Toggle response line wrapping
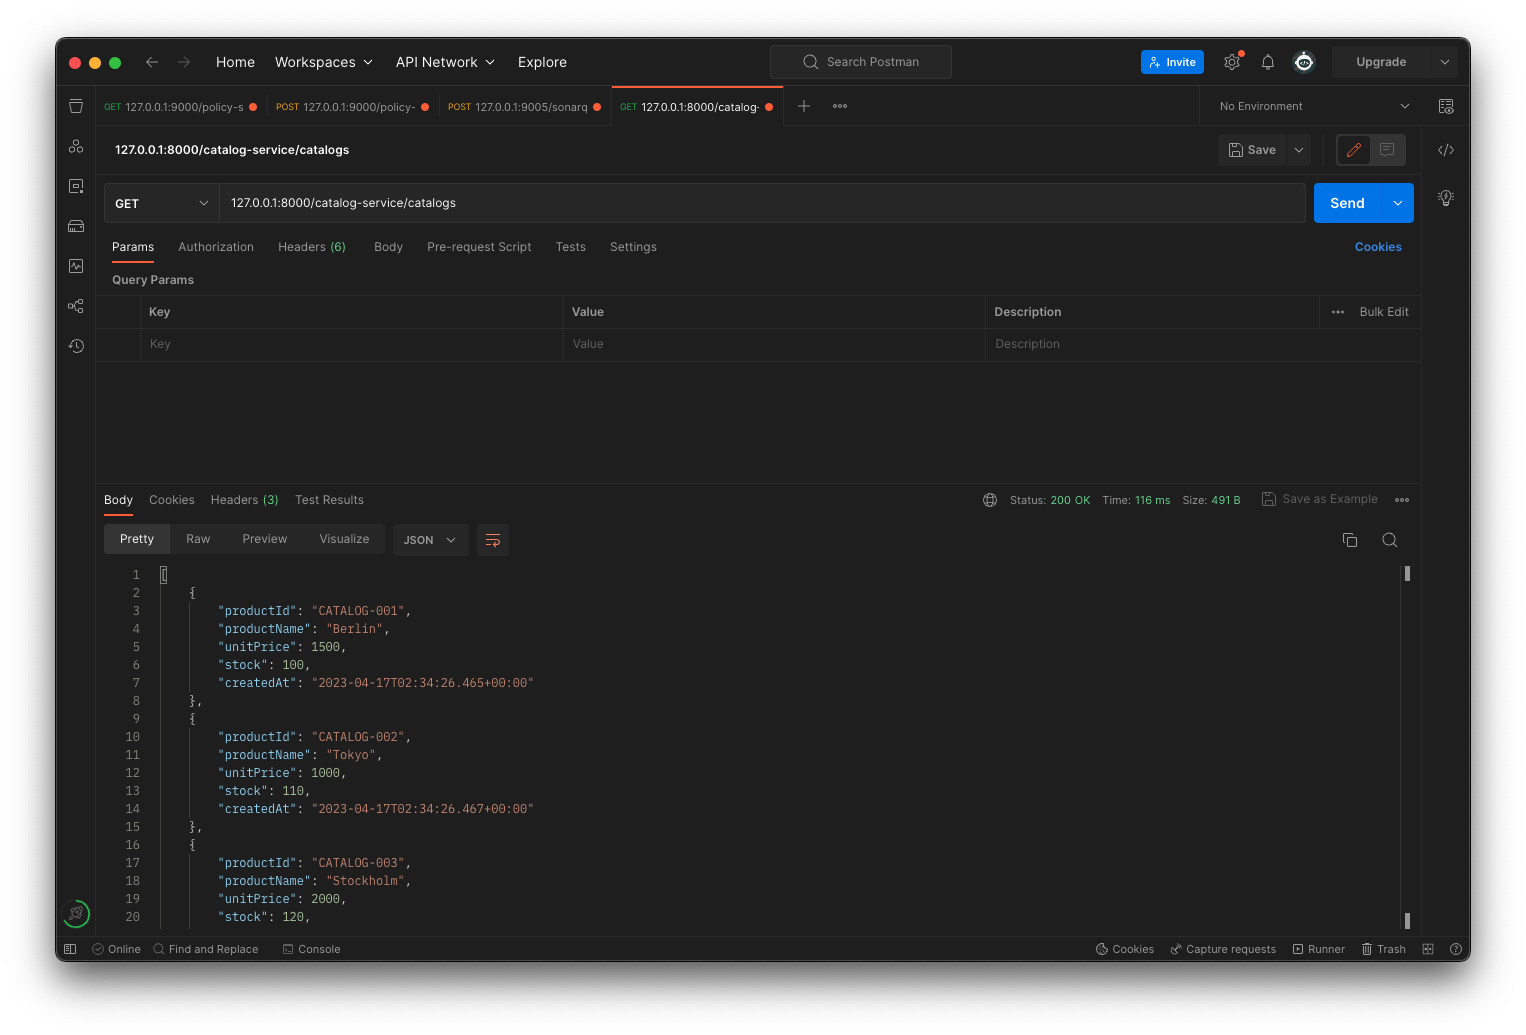This screenshot has width=1526, height=1035. (x=493, y=540)
